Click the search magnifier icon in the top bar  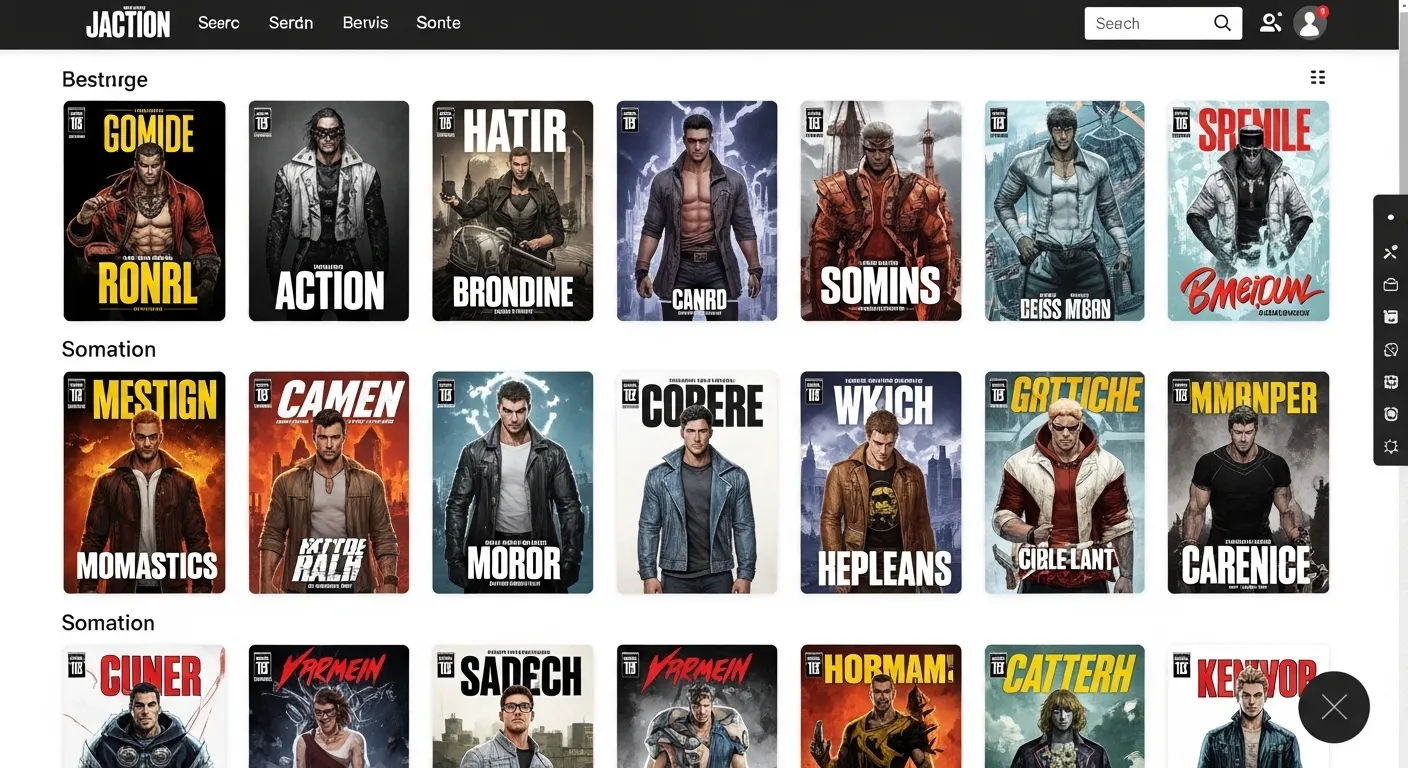point(1221,22)
